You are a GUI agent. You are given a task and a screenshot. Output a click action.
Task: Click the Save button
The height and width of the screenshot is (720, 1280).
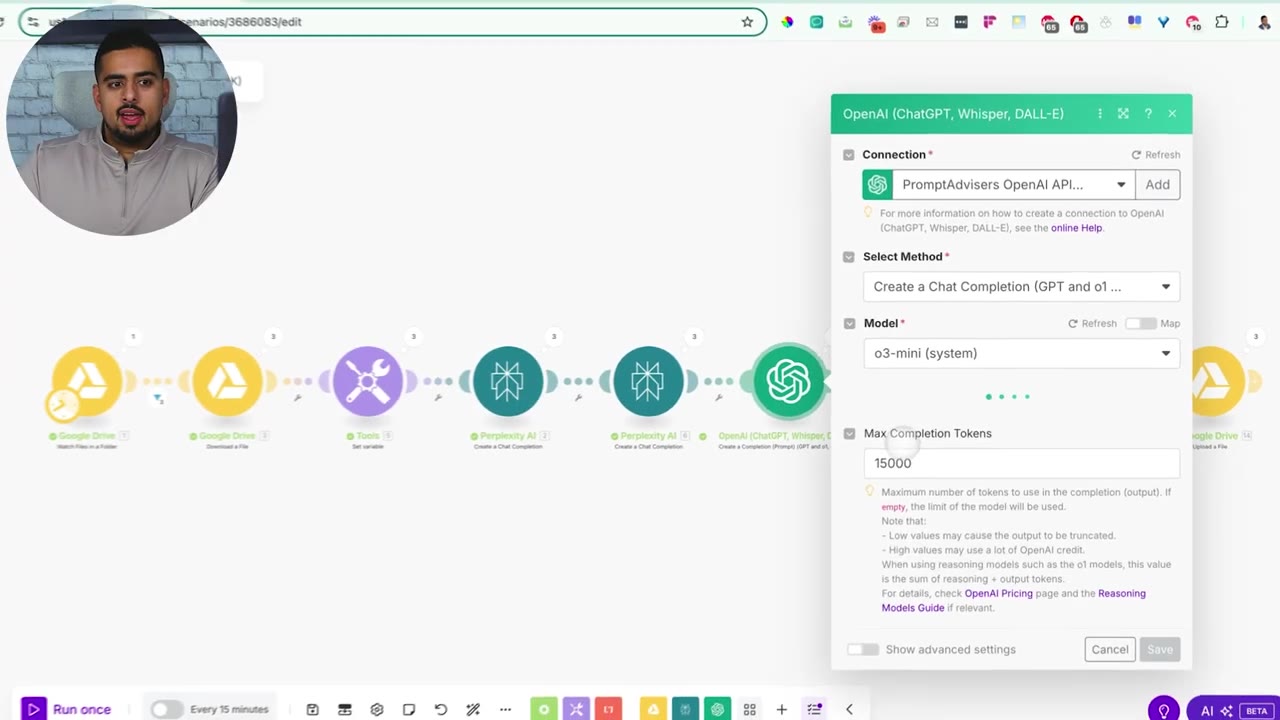(x=1160, y=649)
